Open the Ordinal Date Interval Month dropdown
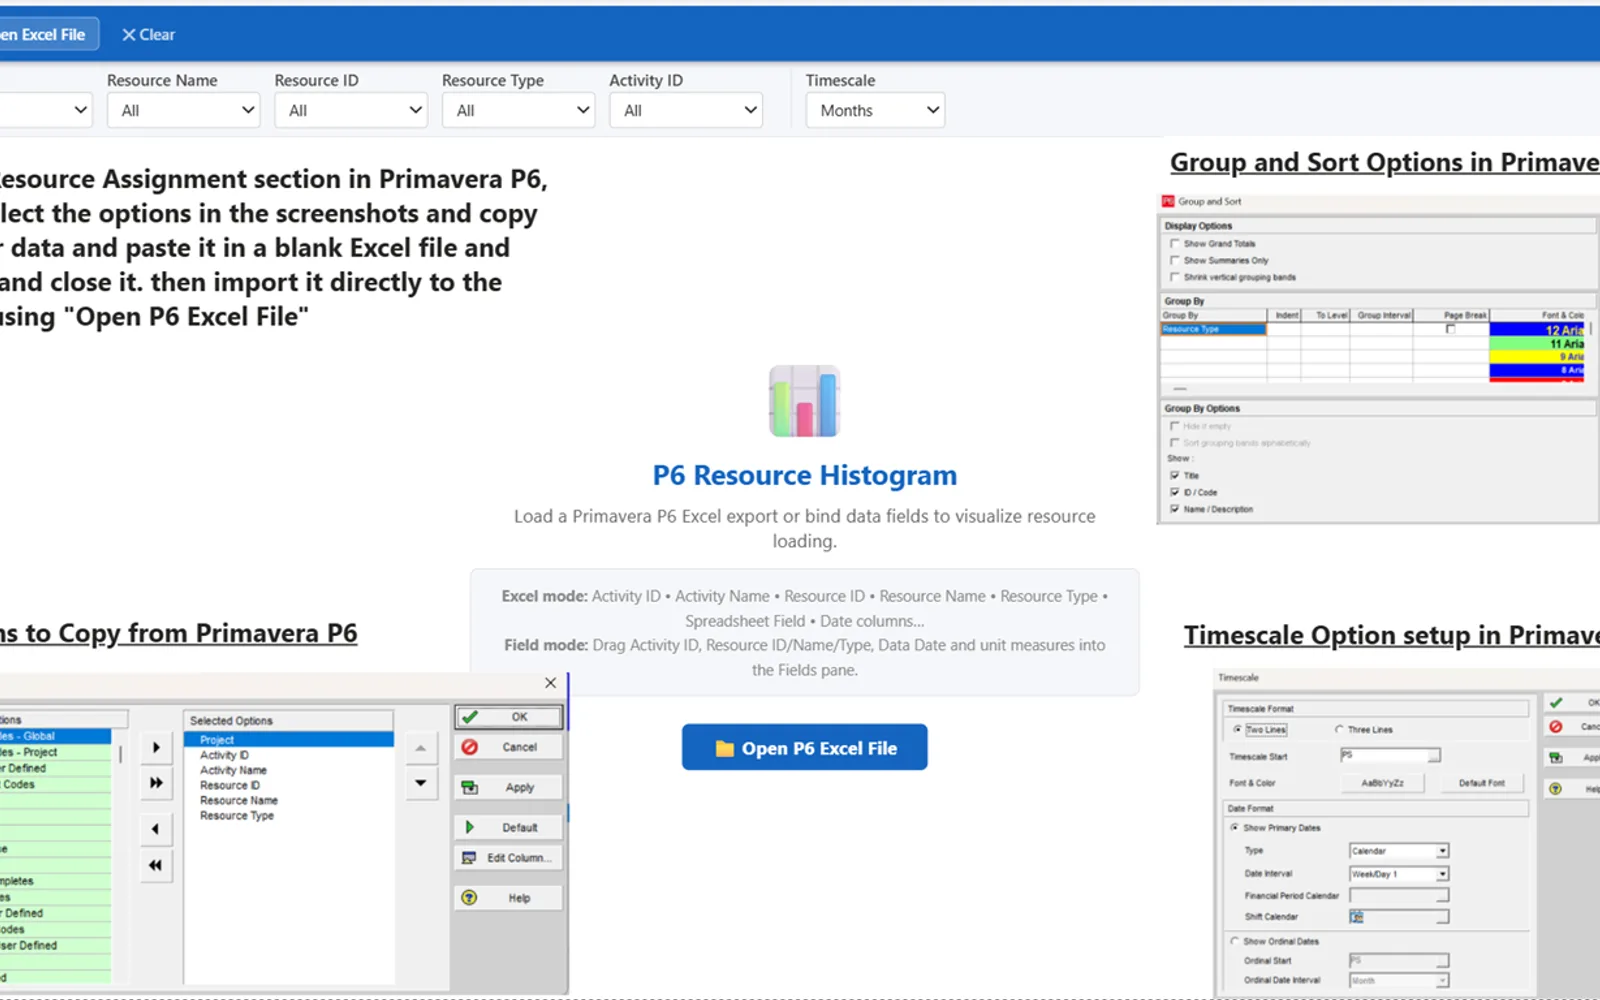Screen dimensions: 1600x1000 click(x=1399, y=981)
